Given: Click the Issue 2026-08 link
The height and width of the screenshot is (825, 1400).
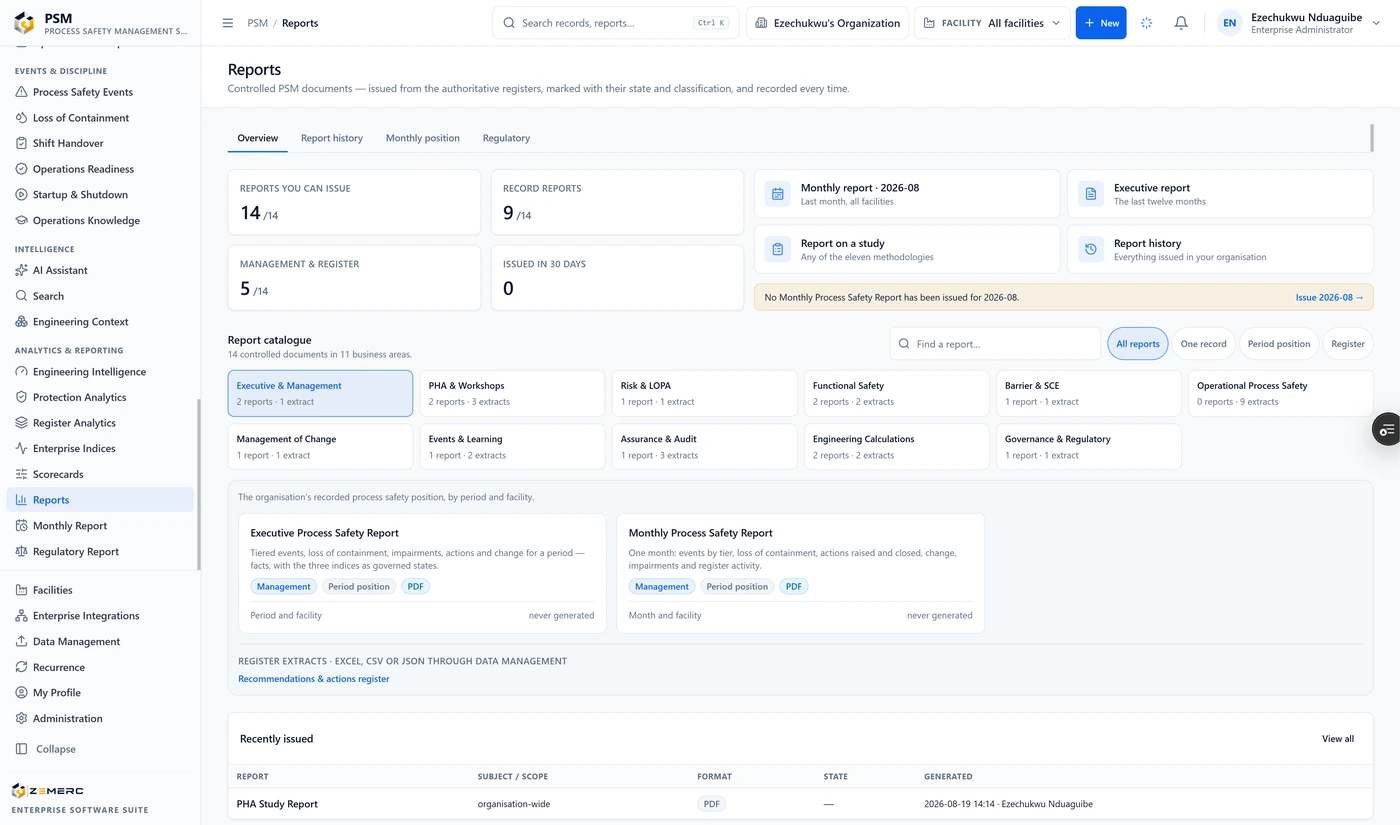Looking at the screenshot, I should point(1330,297).
